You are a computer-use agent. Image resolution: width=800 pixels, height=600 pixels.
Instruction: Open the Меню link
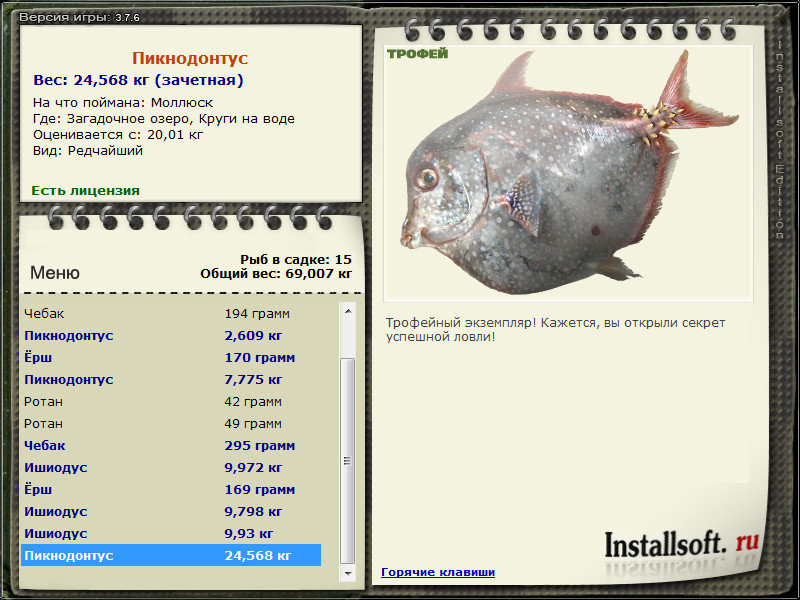55,272
